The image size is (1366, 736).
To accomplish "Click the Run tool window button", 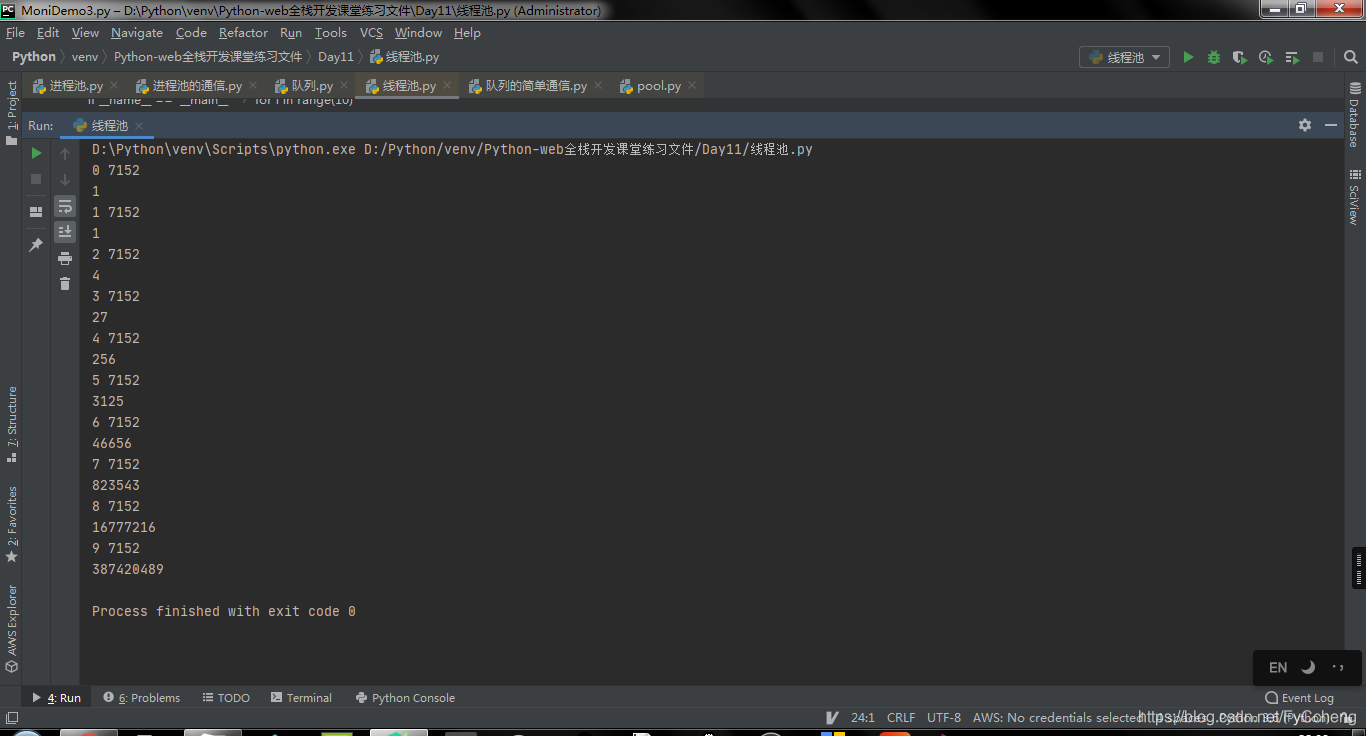I will [x=56, y=698].
